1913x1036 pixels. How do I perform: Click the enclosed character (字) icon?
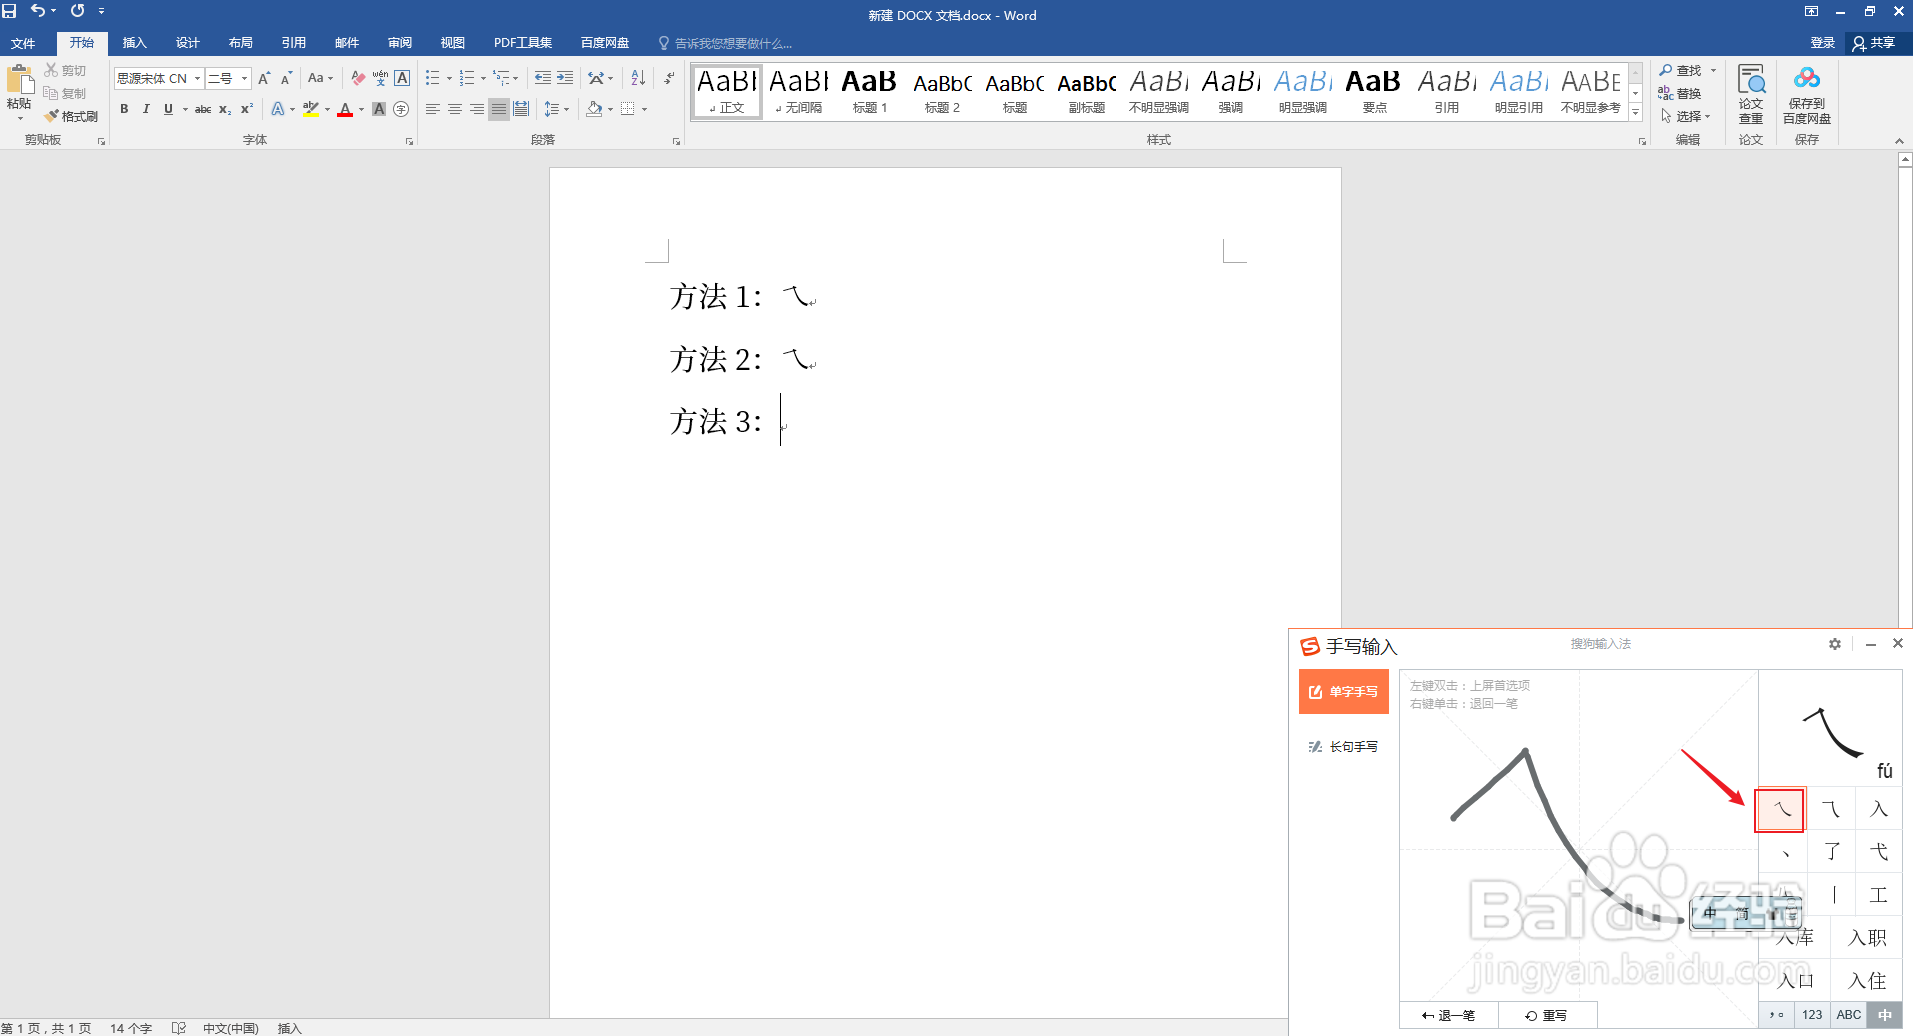click(x=401, y=109)
